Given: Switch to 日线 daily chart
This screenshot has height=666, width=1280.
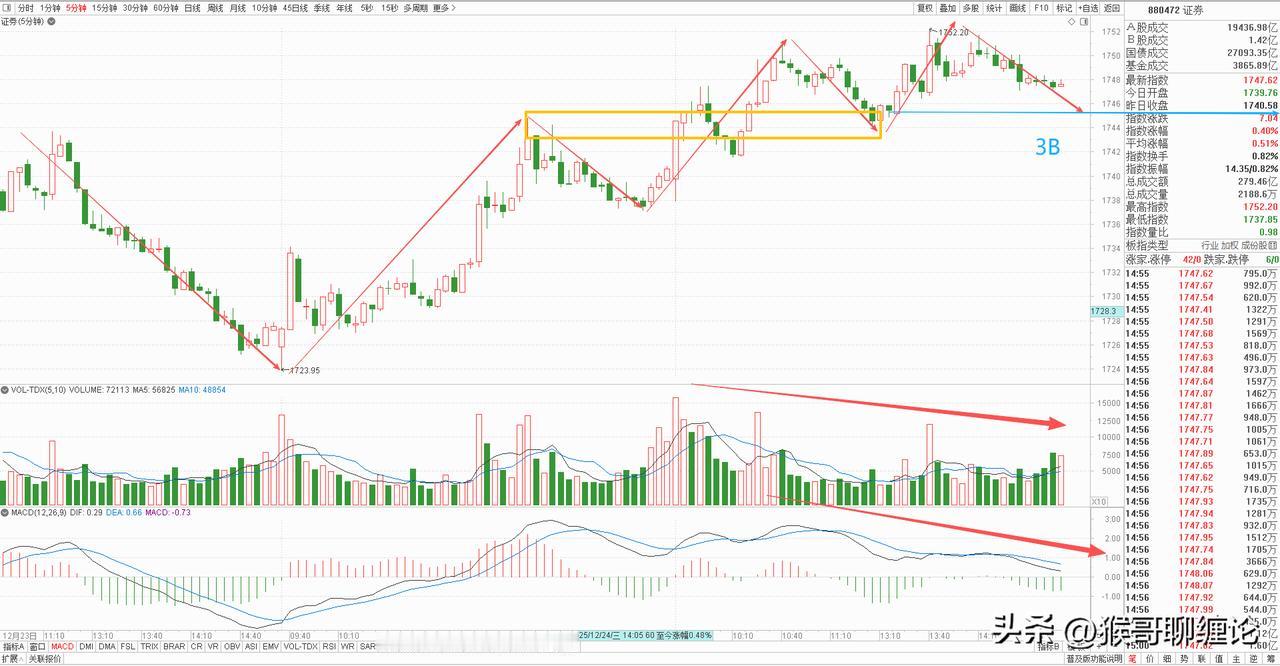Looking at the screenshot, I should (x=192, y=8).
